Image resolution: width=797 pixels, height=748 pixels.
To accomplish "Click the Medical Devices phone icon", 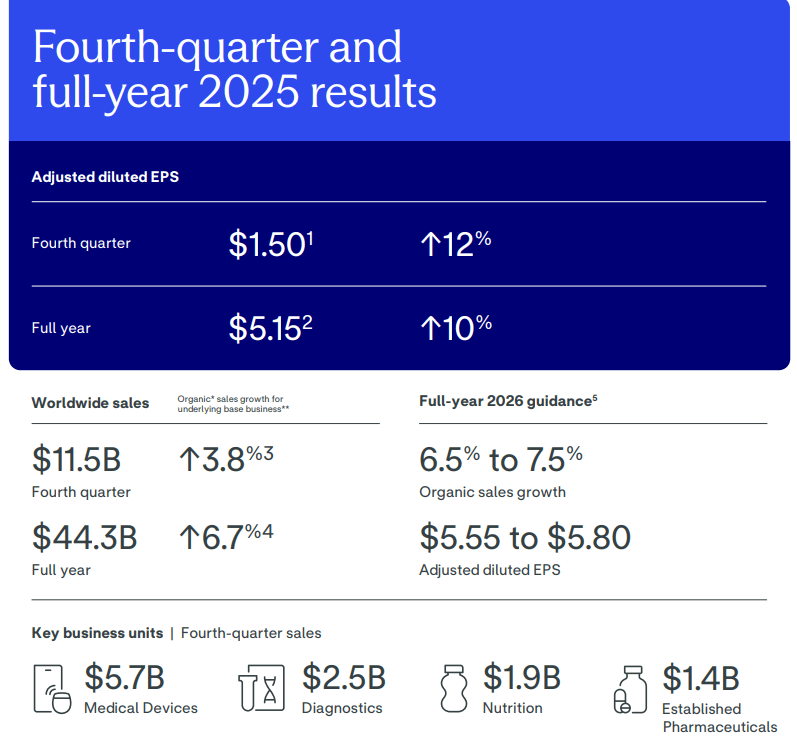I will pyautogui.click(x=53, y=688).
